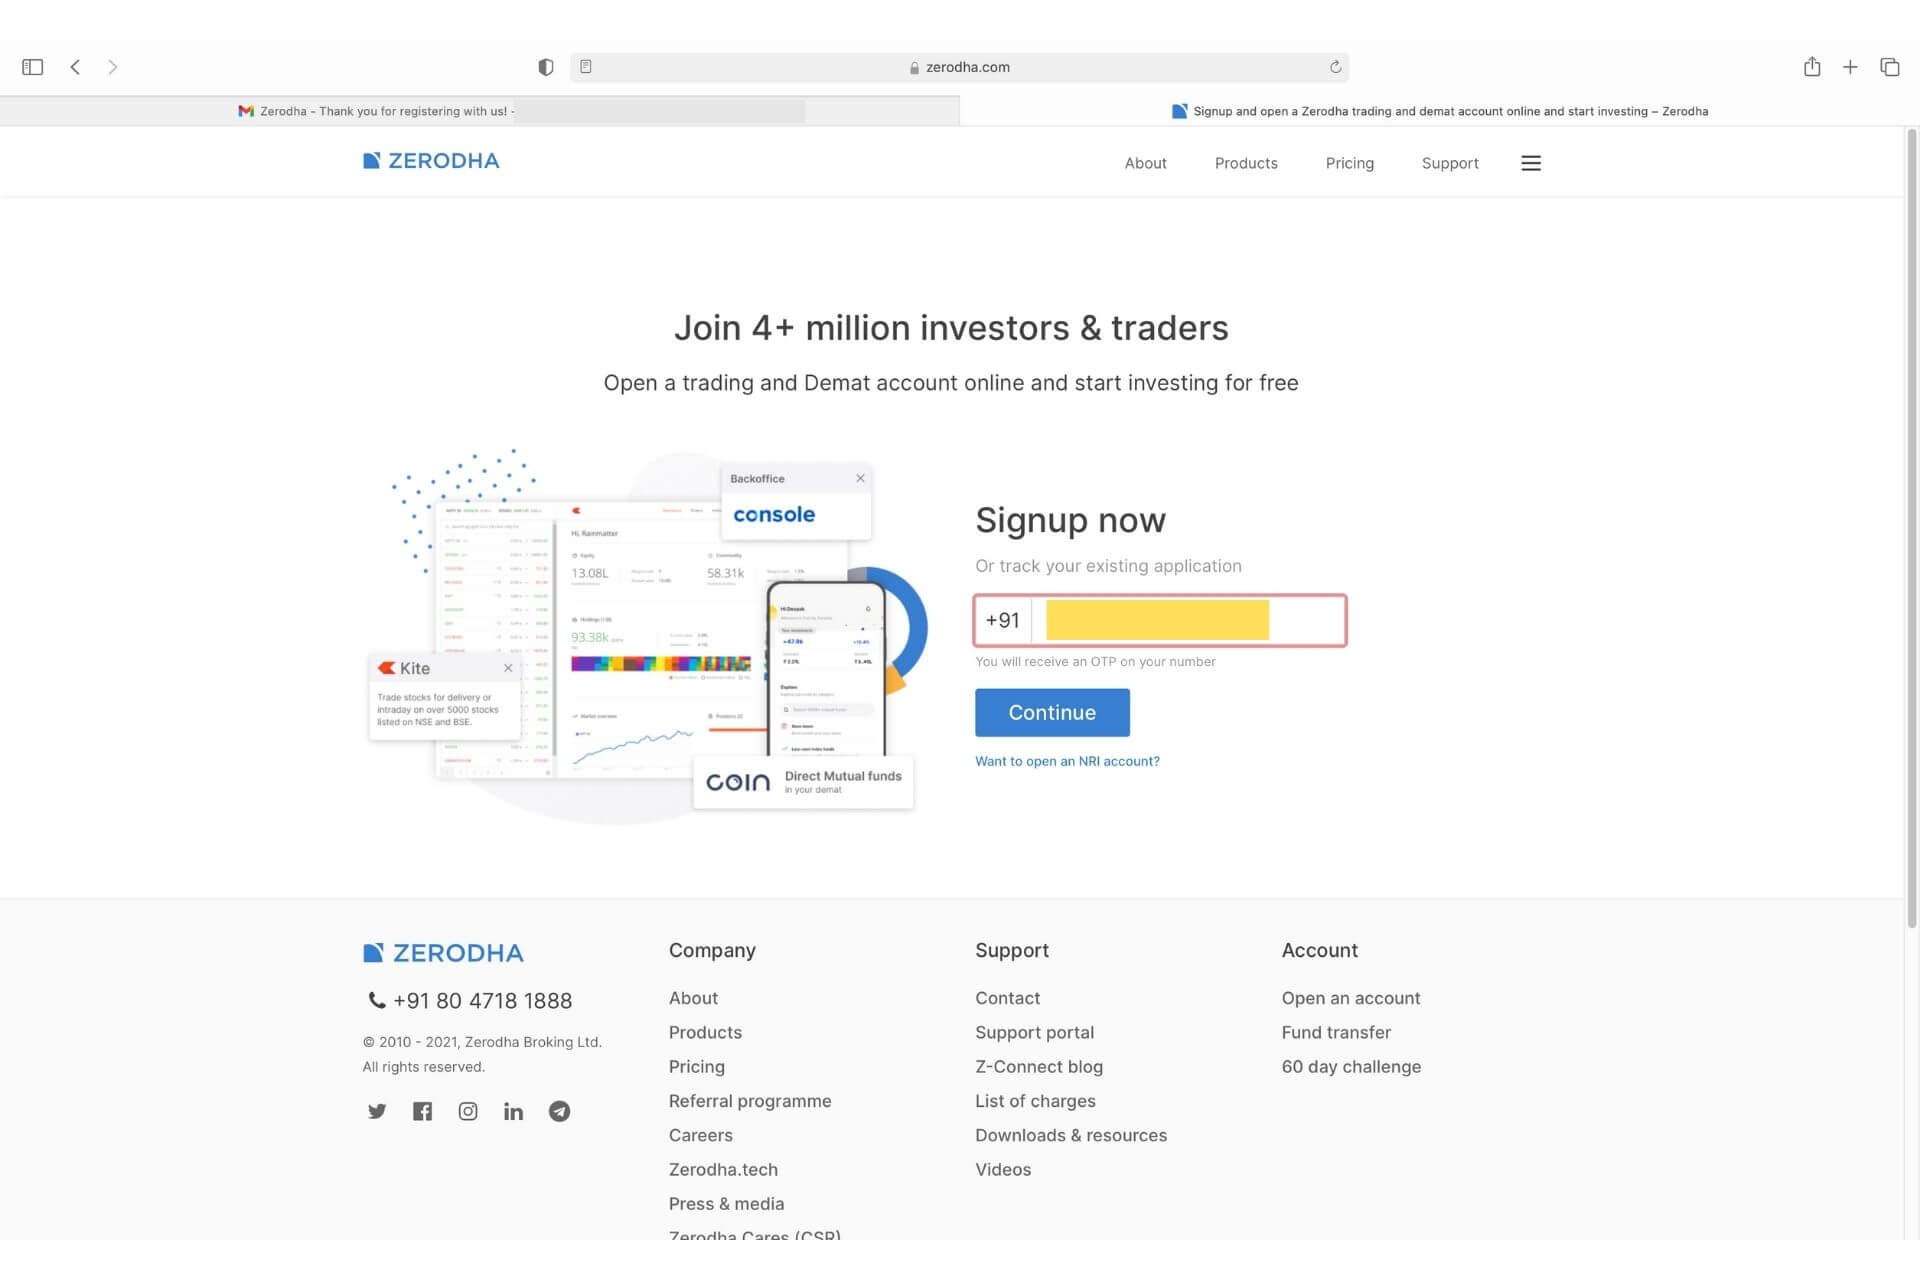1920x1280 pixels.
Task: Expand the hamburger menu
Action: click(1530, 161)
